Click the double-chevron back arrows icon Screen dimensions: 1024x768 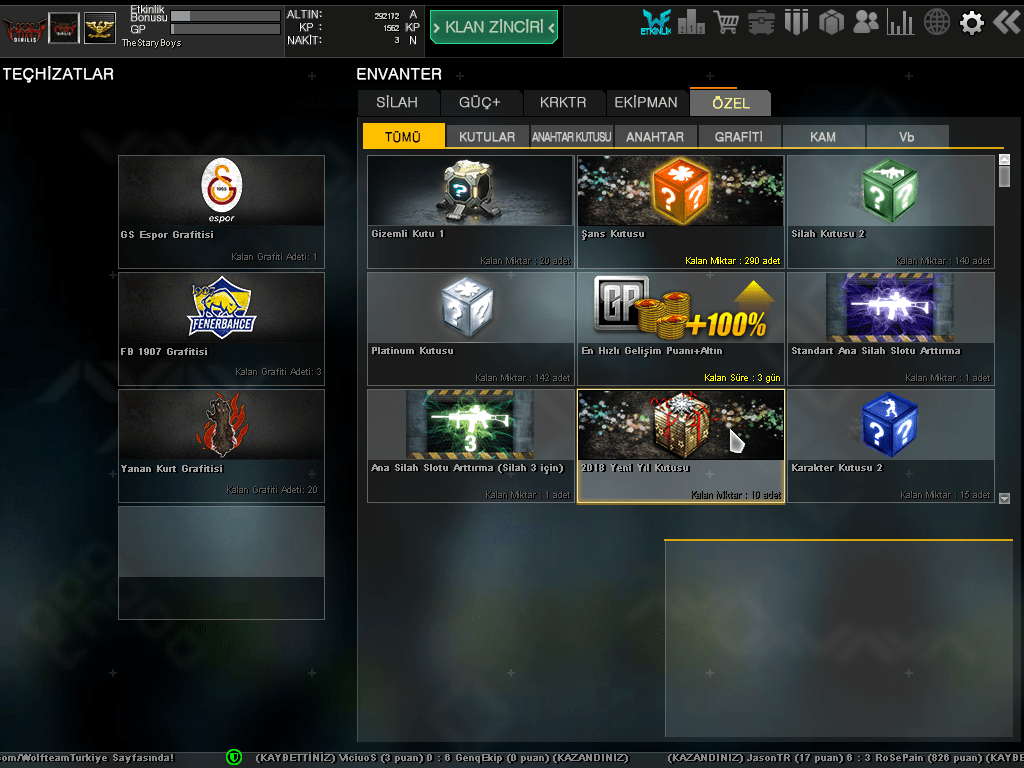(x=1006, y=22)
